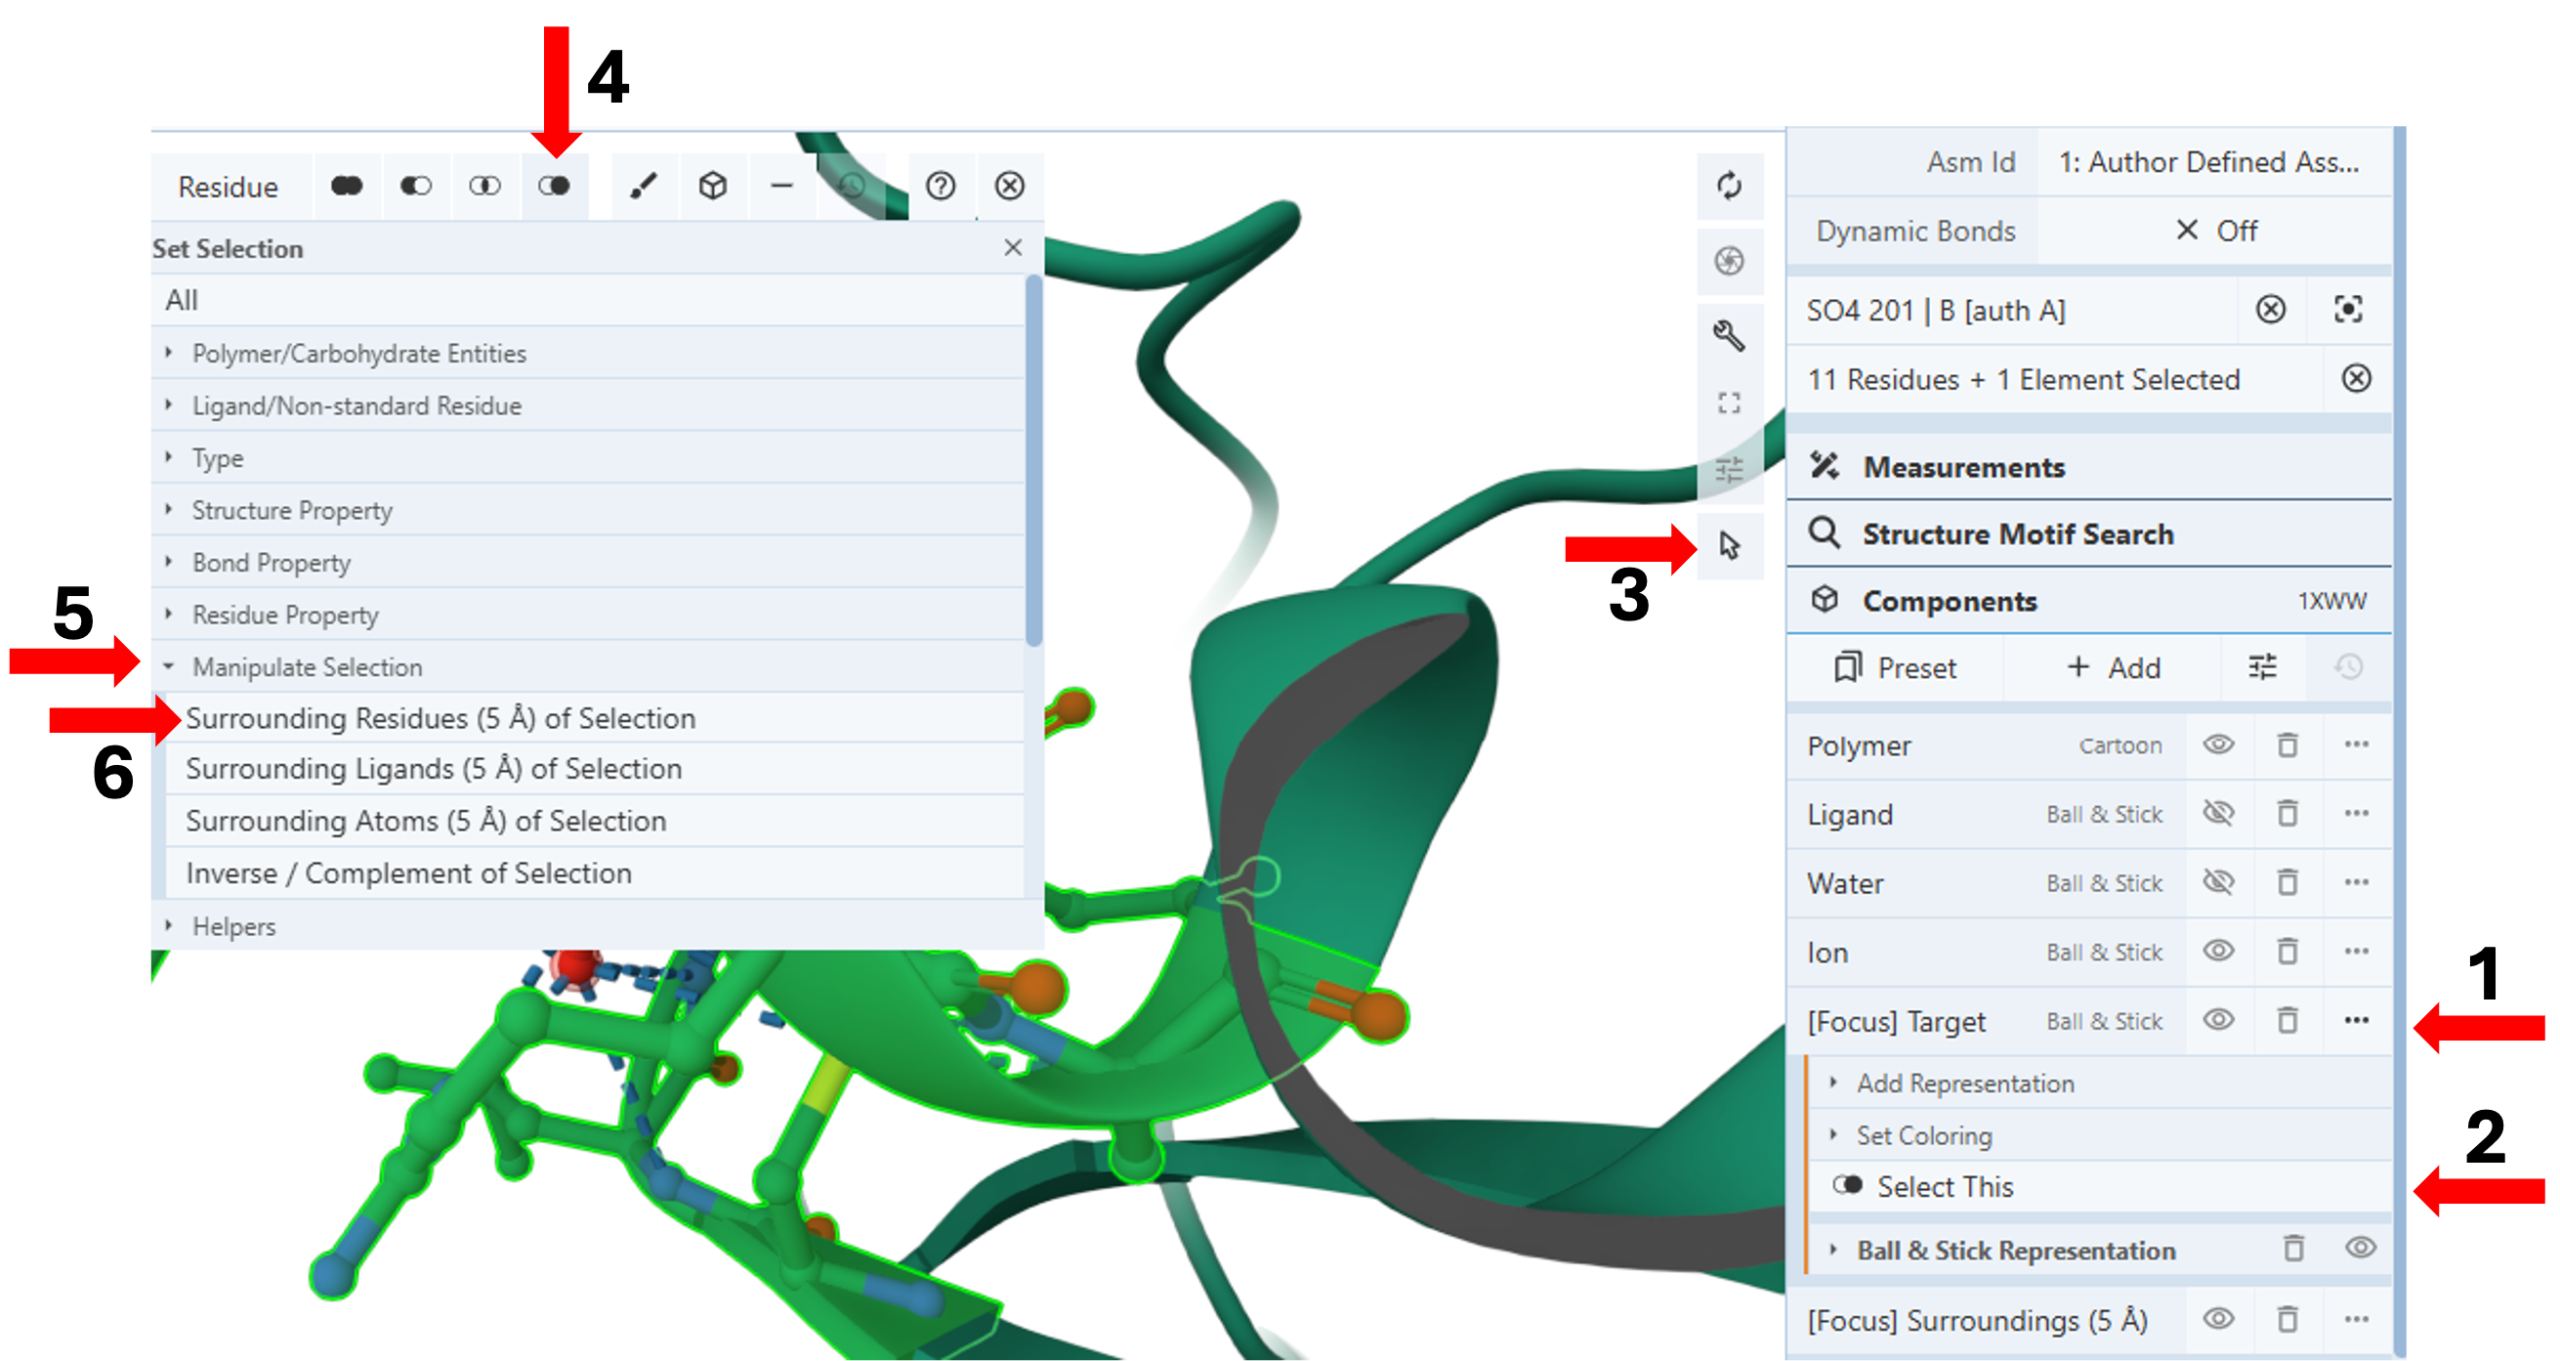Collapse the Manipulate Selection group
Viewport: 2560px width, 1361px height.
306,667
